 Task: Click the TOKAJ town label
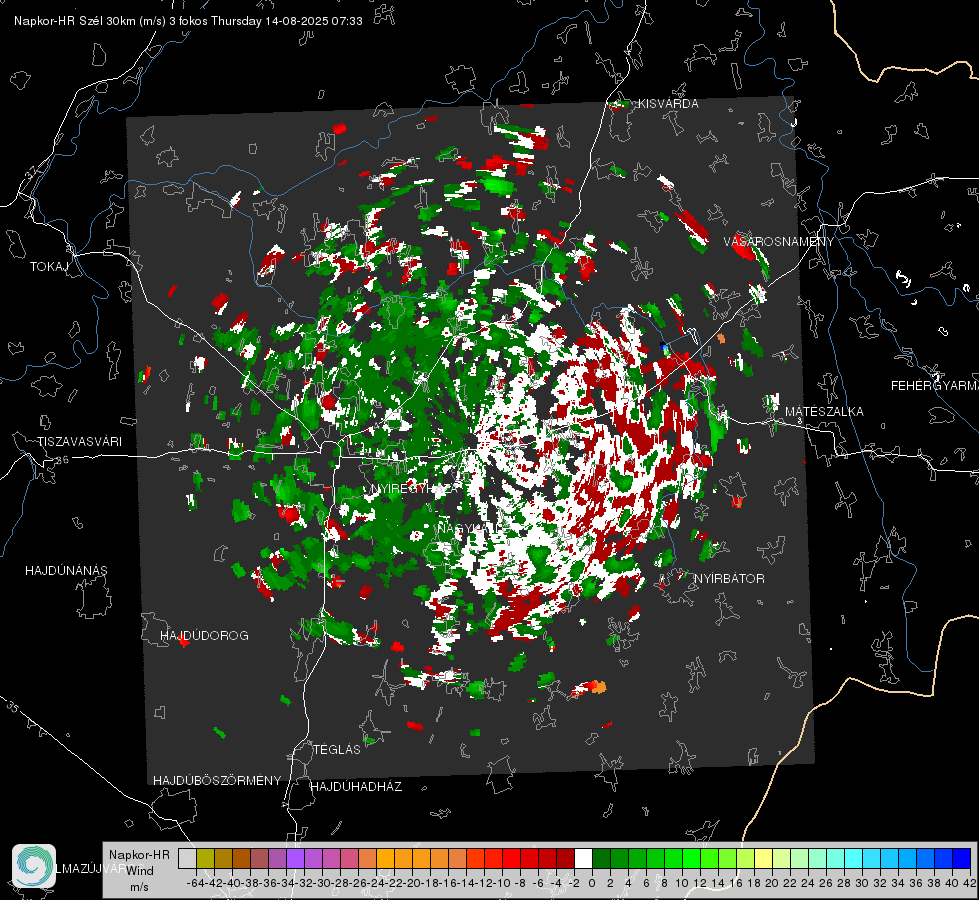[49, 267]
